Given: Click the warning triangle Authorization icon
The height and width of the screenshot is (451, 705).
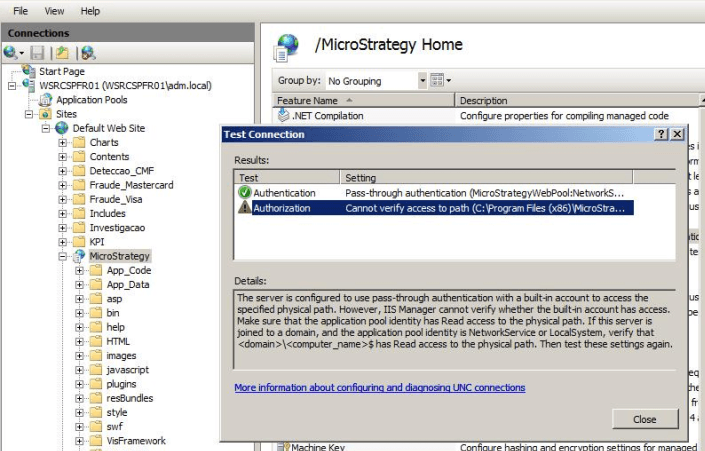Looking at the screenshot, I should point(245,207).
